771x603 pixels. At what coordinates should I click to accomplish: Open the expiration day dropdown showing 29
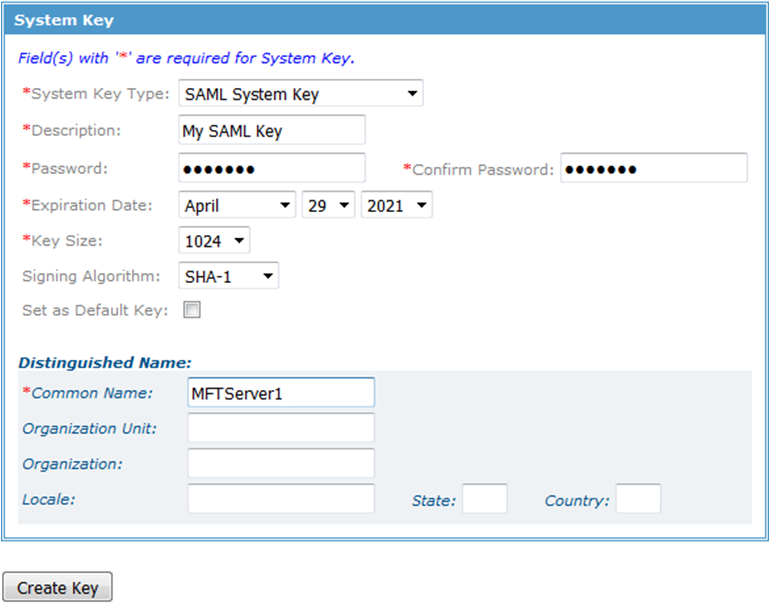click(x=328, y=205)
